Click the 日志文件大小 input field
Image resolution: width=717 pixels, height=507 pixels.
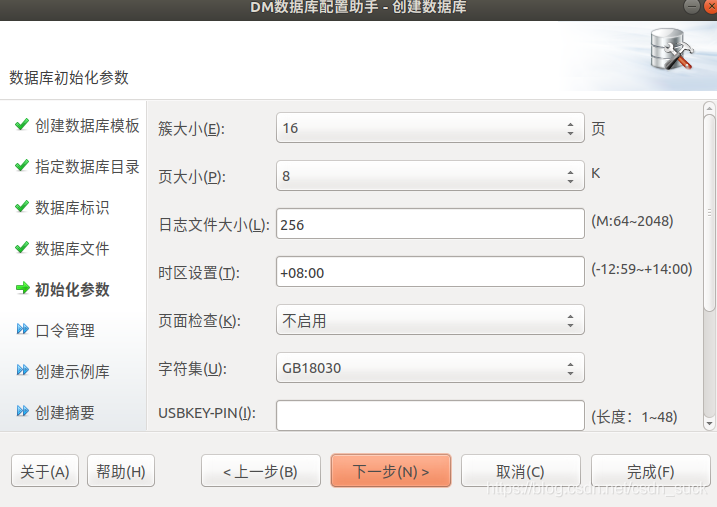pyautogui.click(x=430, y=224)
